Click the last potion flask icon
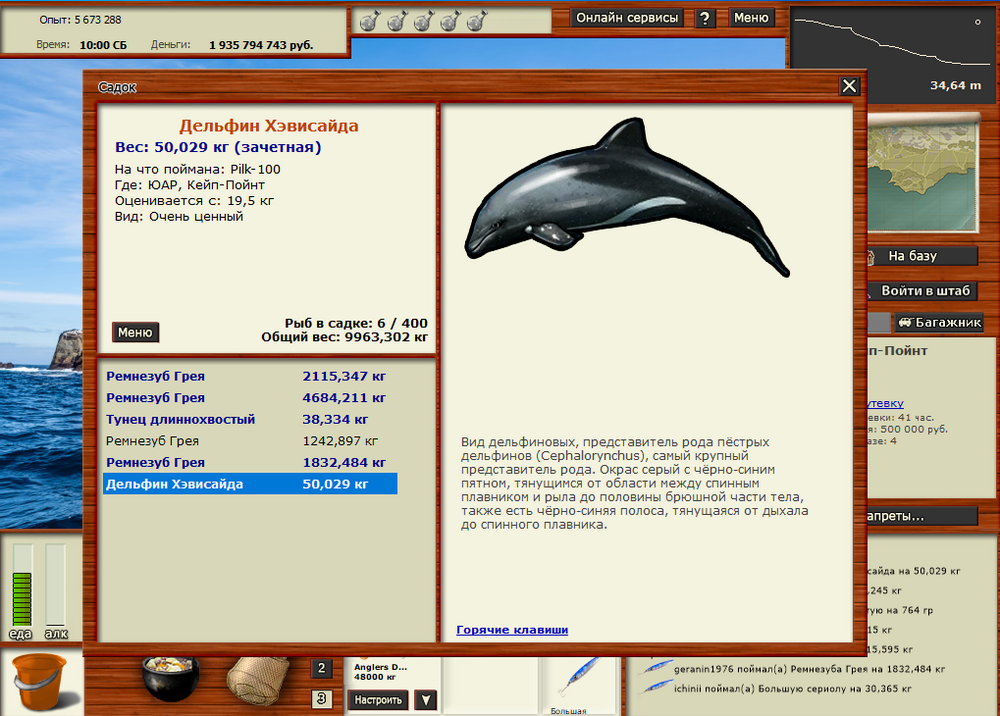This screenshot has width=1000, height=716. [x=480, y=20]
